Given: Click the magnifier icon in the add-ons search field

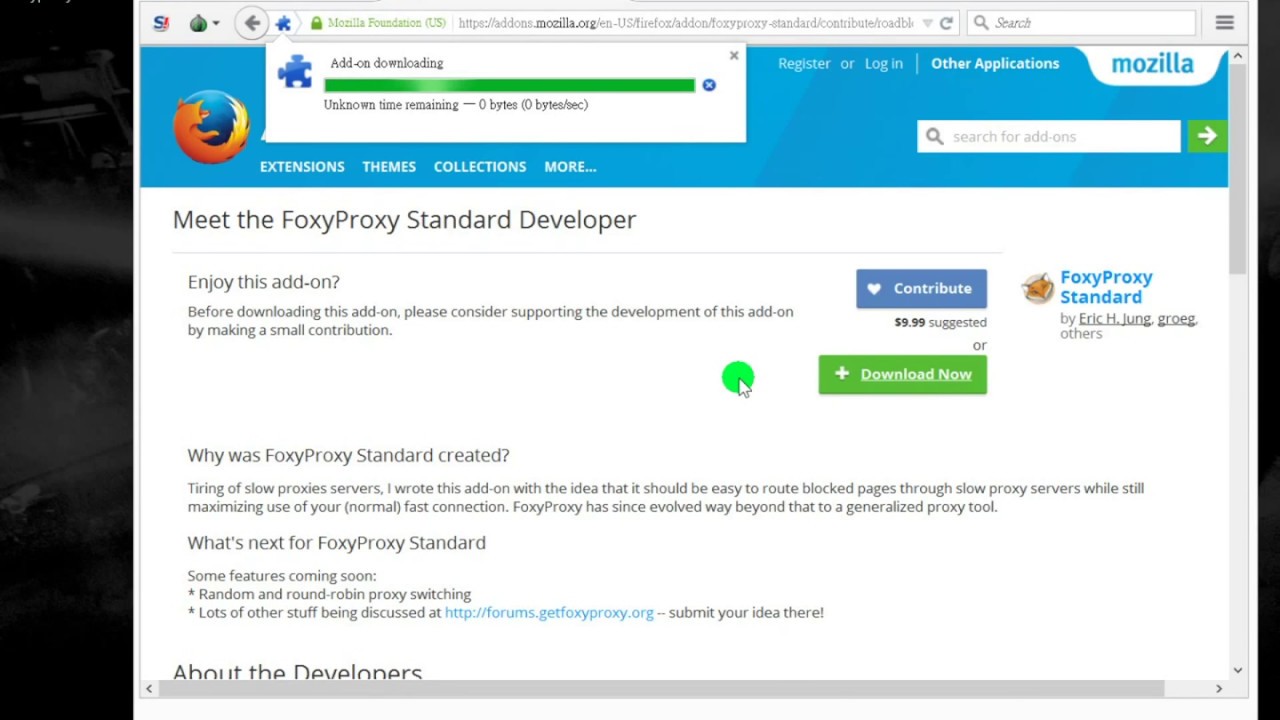Looking at the screenshot, I should coord(934,136).
